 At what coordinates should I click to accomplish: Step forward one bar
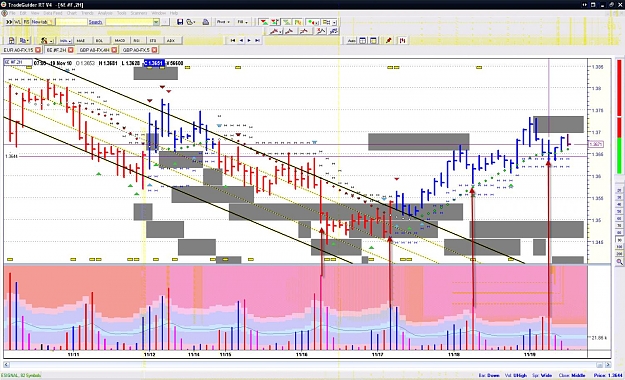(249, 40)
